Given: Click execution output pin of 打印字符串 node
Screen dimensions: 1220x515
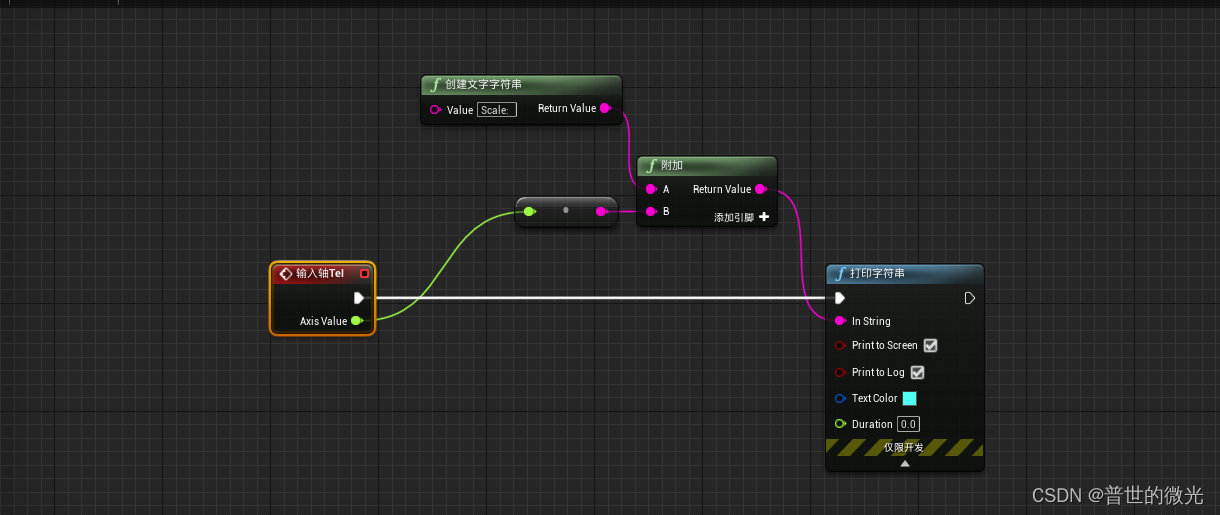Looking at the screenshot, I should pyautogui.click(x=969, y=298).
